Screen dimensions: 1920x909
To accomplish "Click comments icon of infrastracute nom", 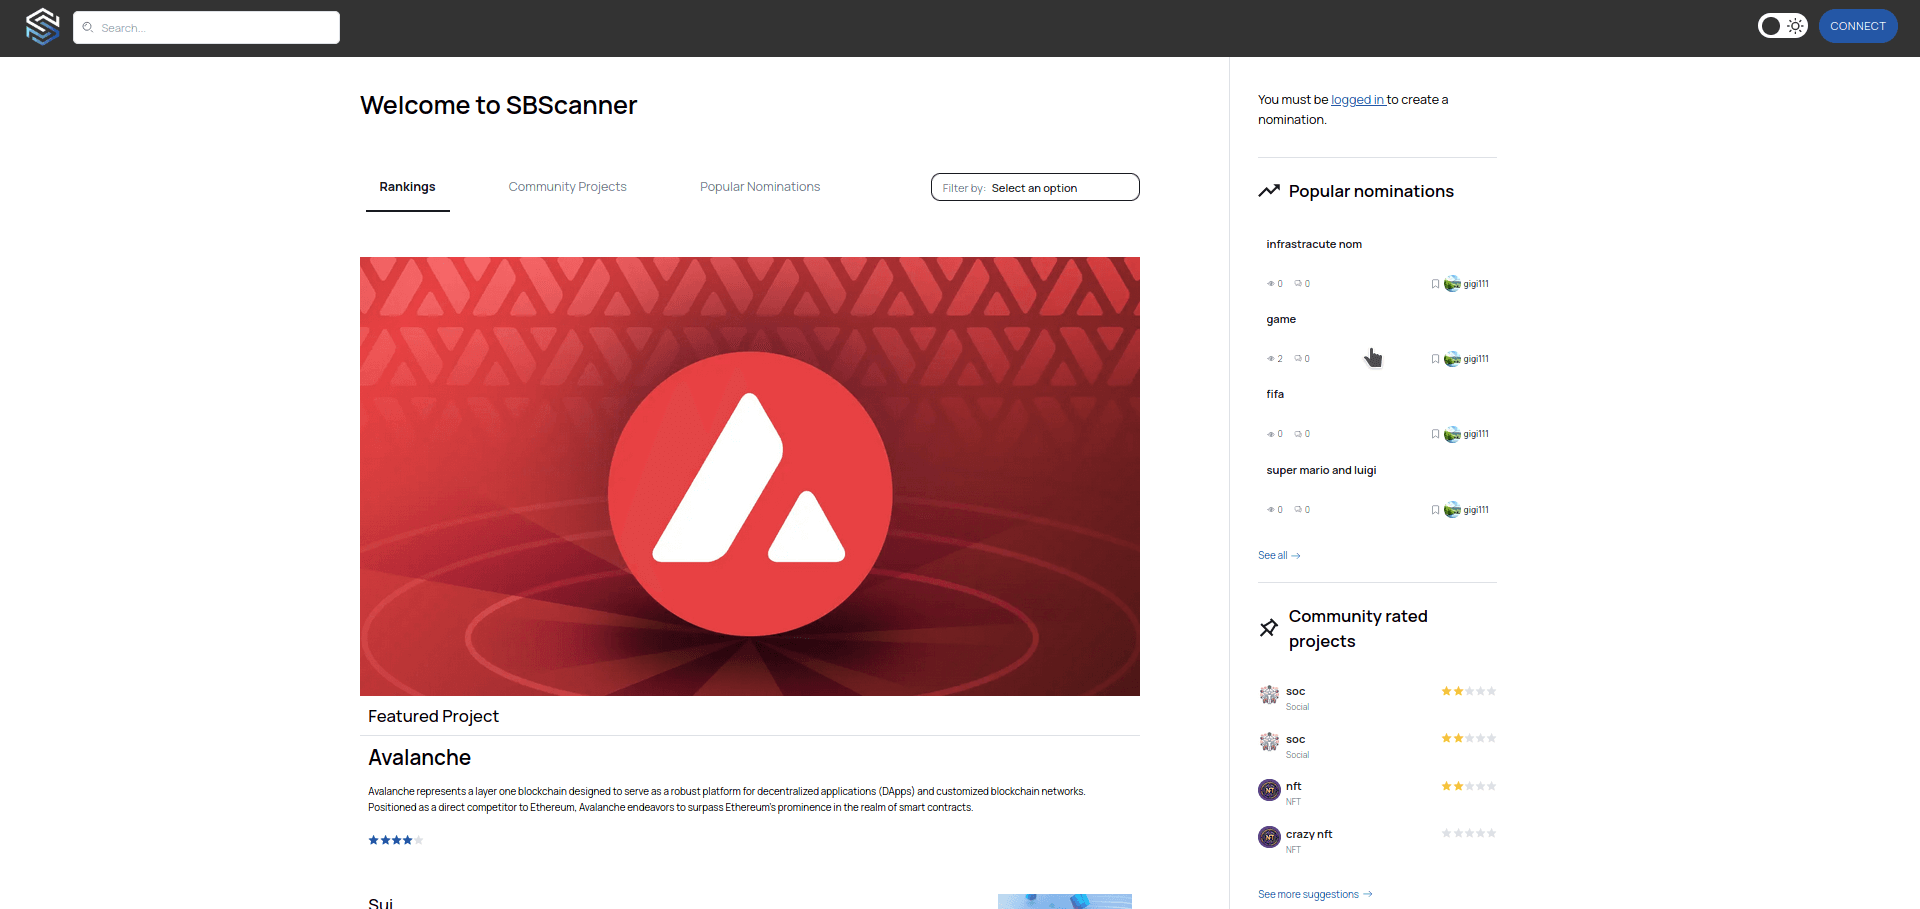I will click(x=1298, y=284).
